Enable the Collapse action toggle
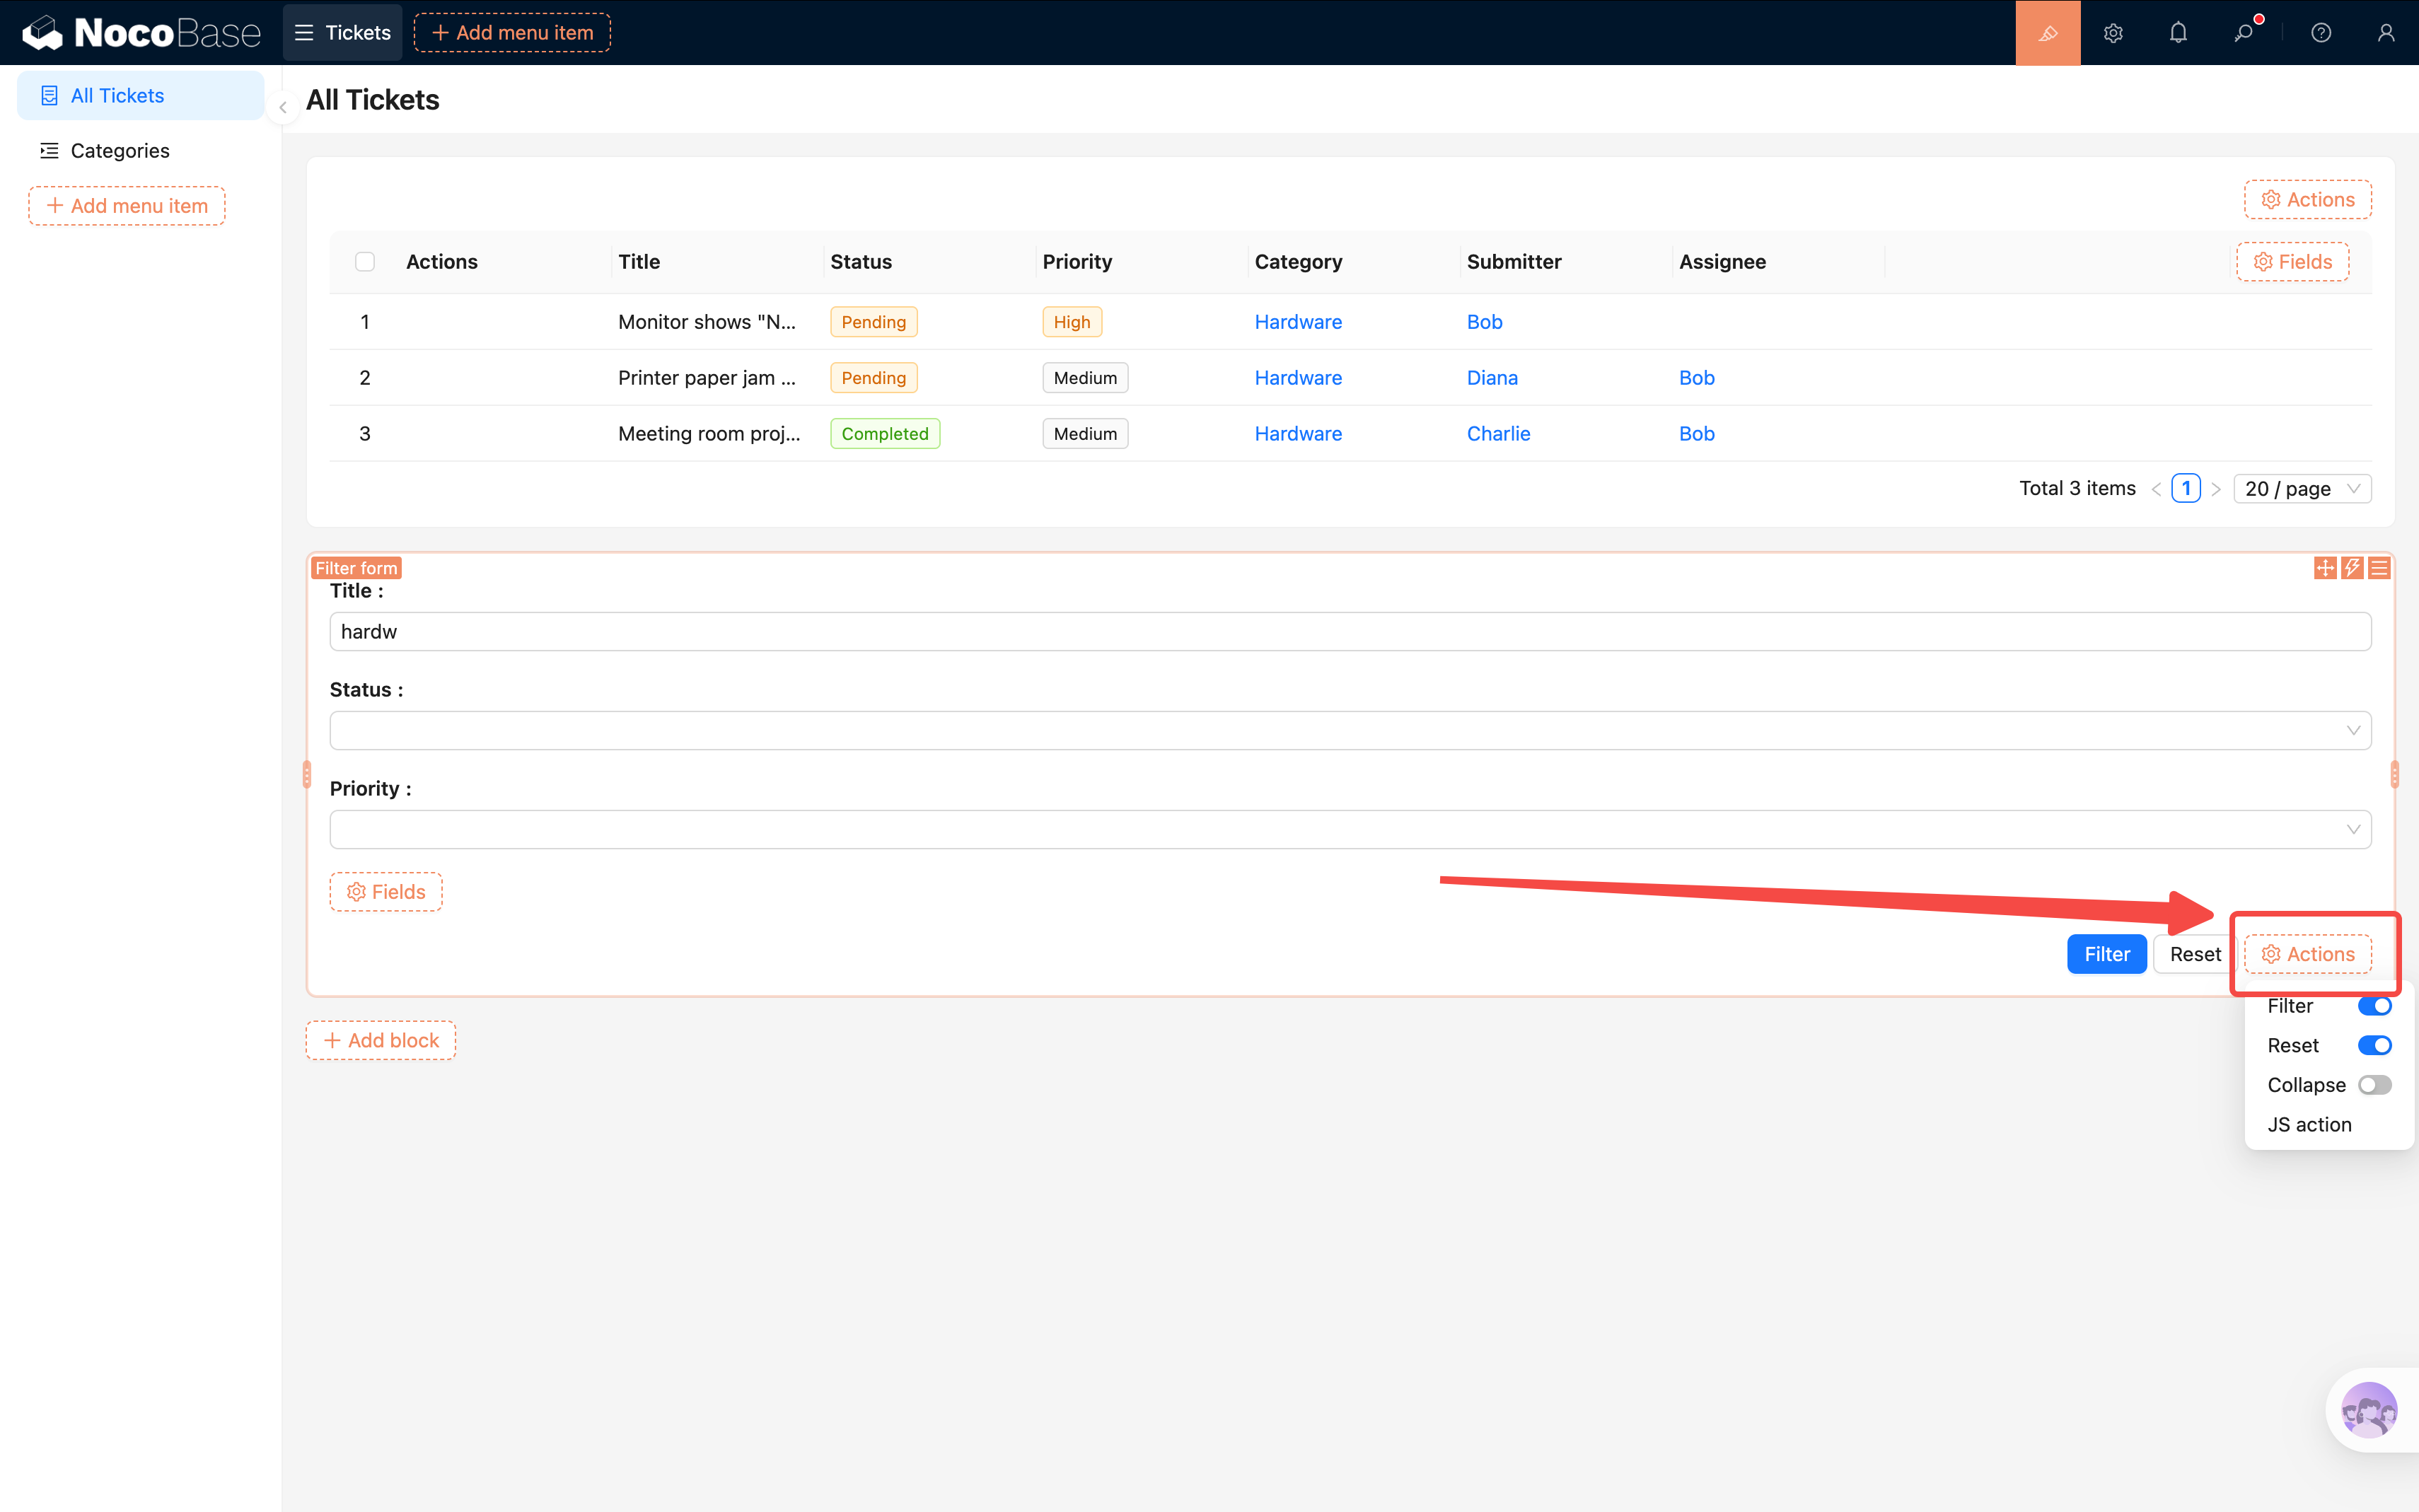Screen dimensions: 2419x1512 (2374, 1085)
